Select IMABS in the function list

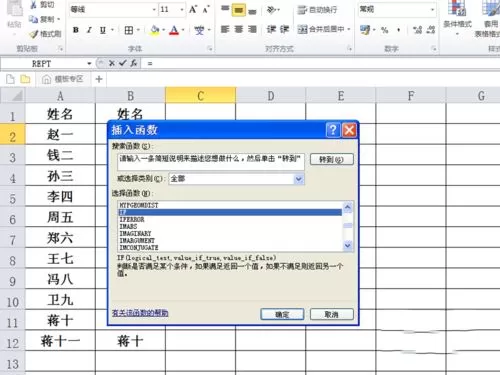[230, 226]
